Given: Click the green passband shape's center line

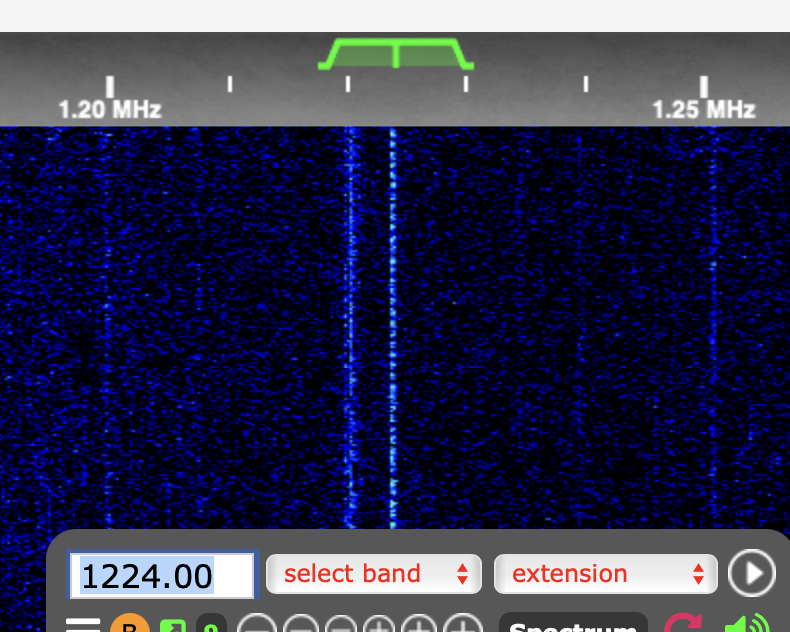Looking at the screenshot, I should [x=396, y=54].
